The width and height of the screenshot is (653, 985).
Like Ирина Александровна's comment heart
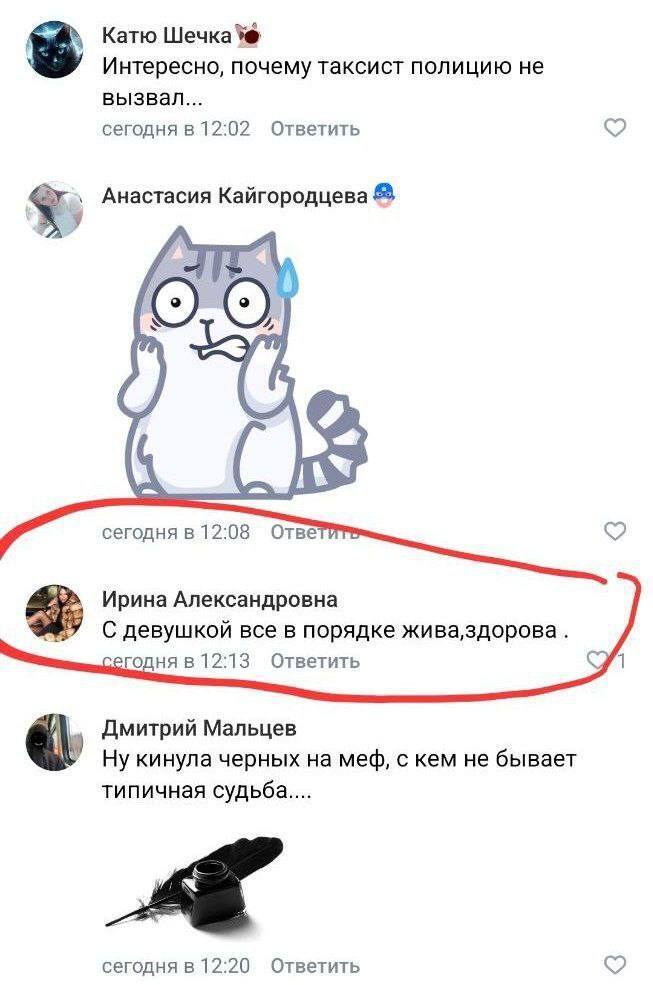(x=597, y=659)
